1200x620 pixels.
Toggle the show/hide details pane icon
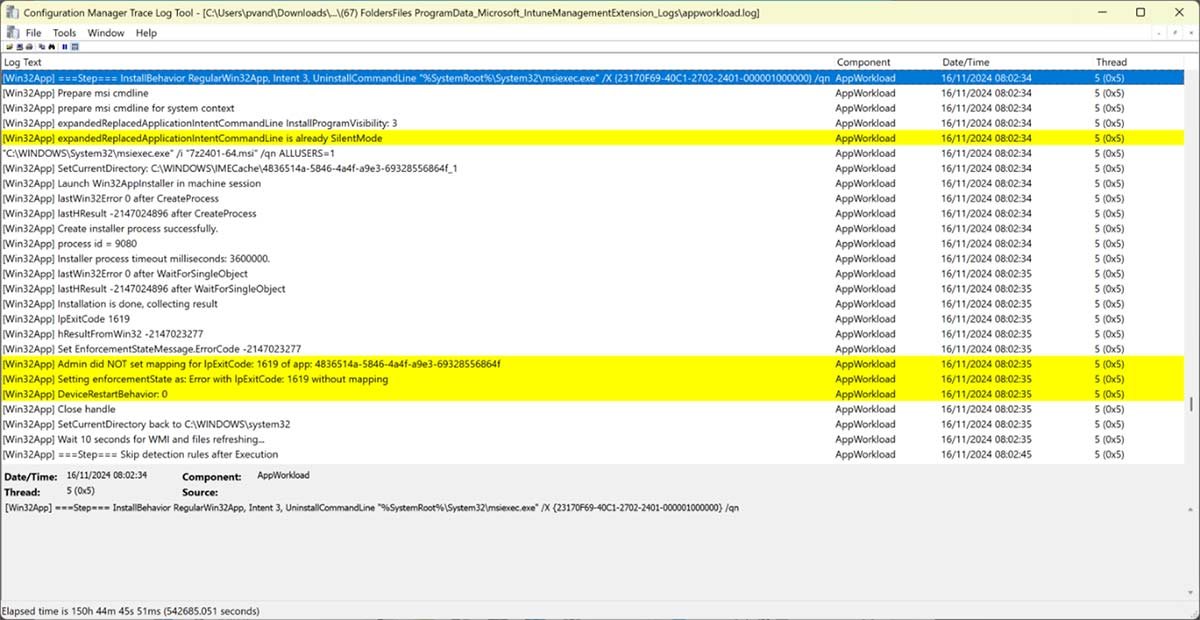(x=75, y=46)
